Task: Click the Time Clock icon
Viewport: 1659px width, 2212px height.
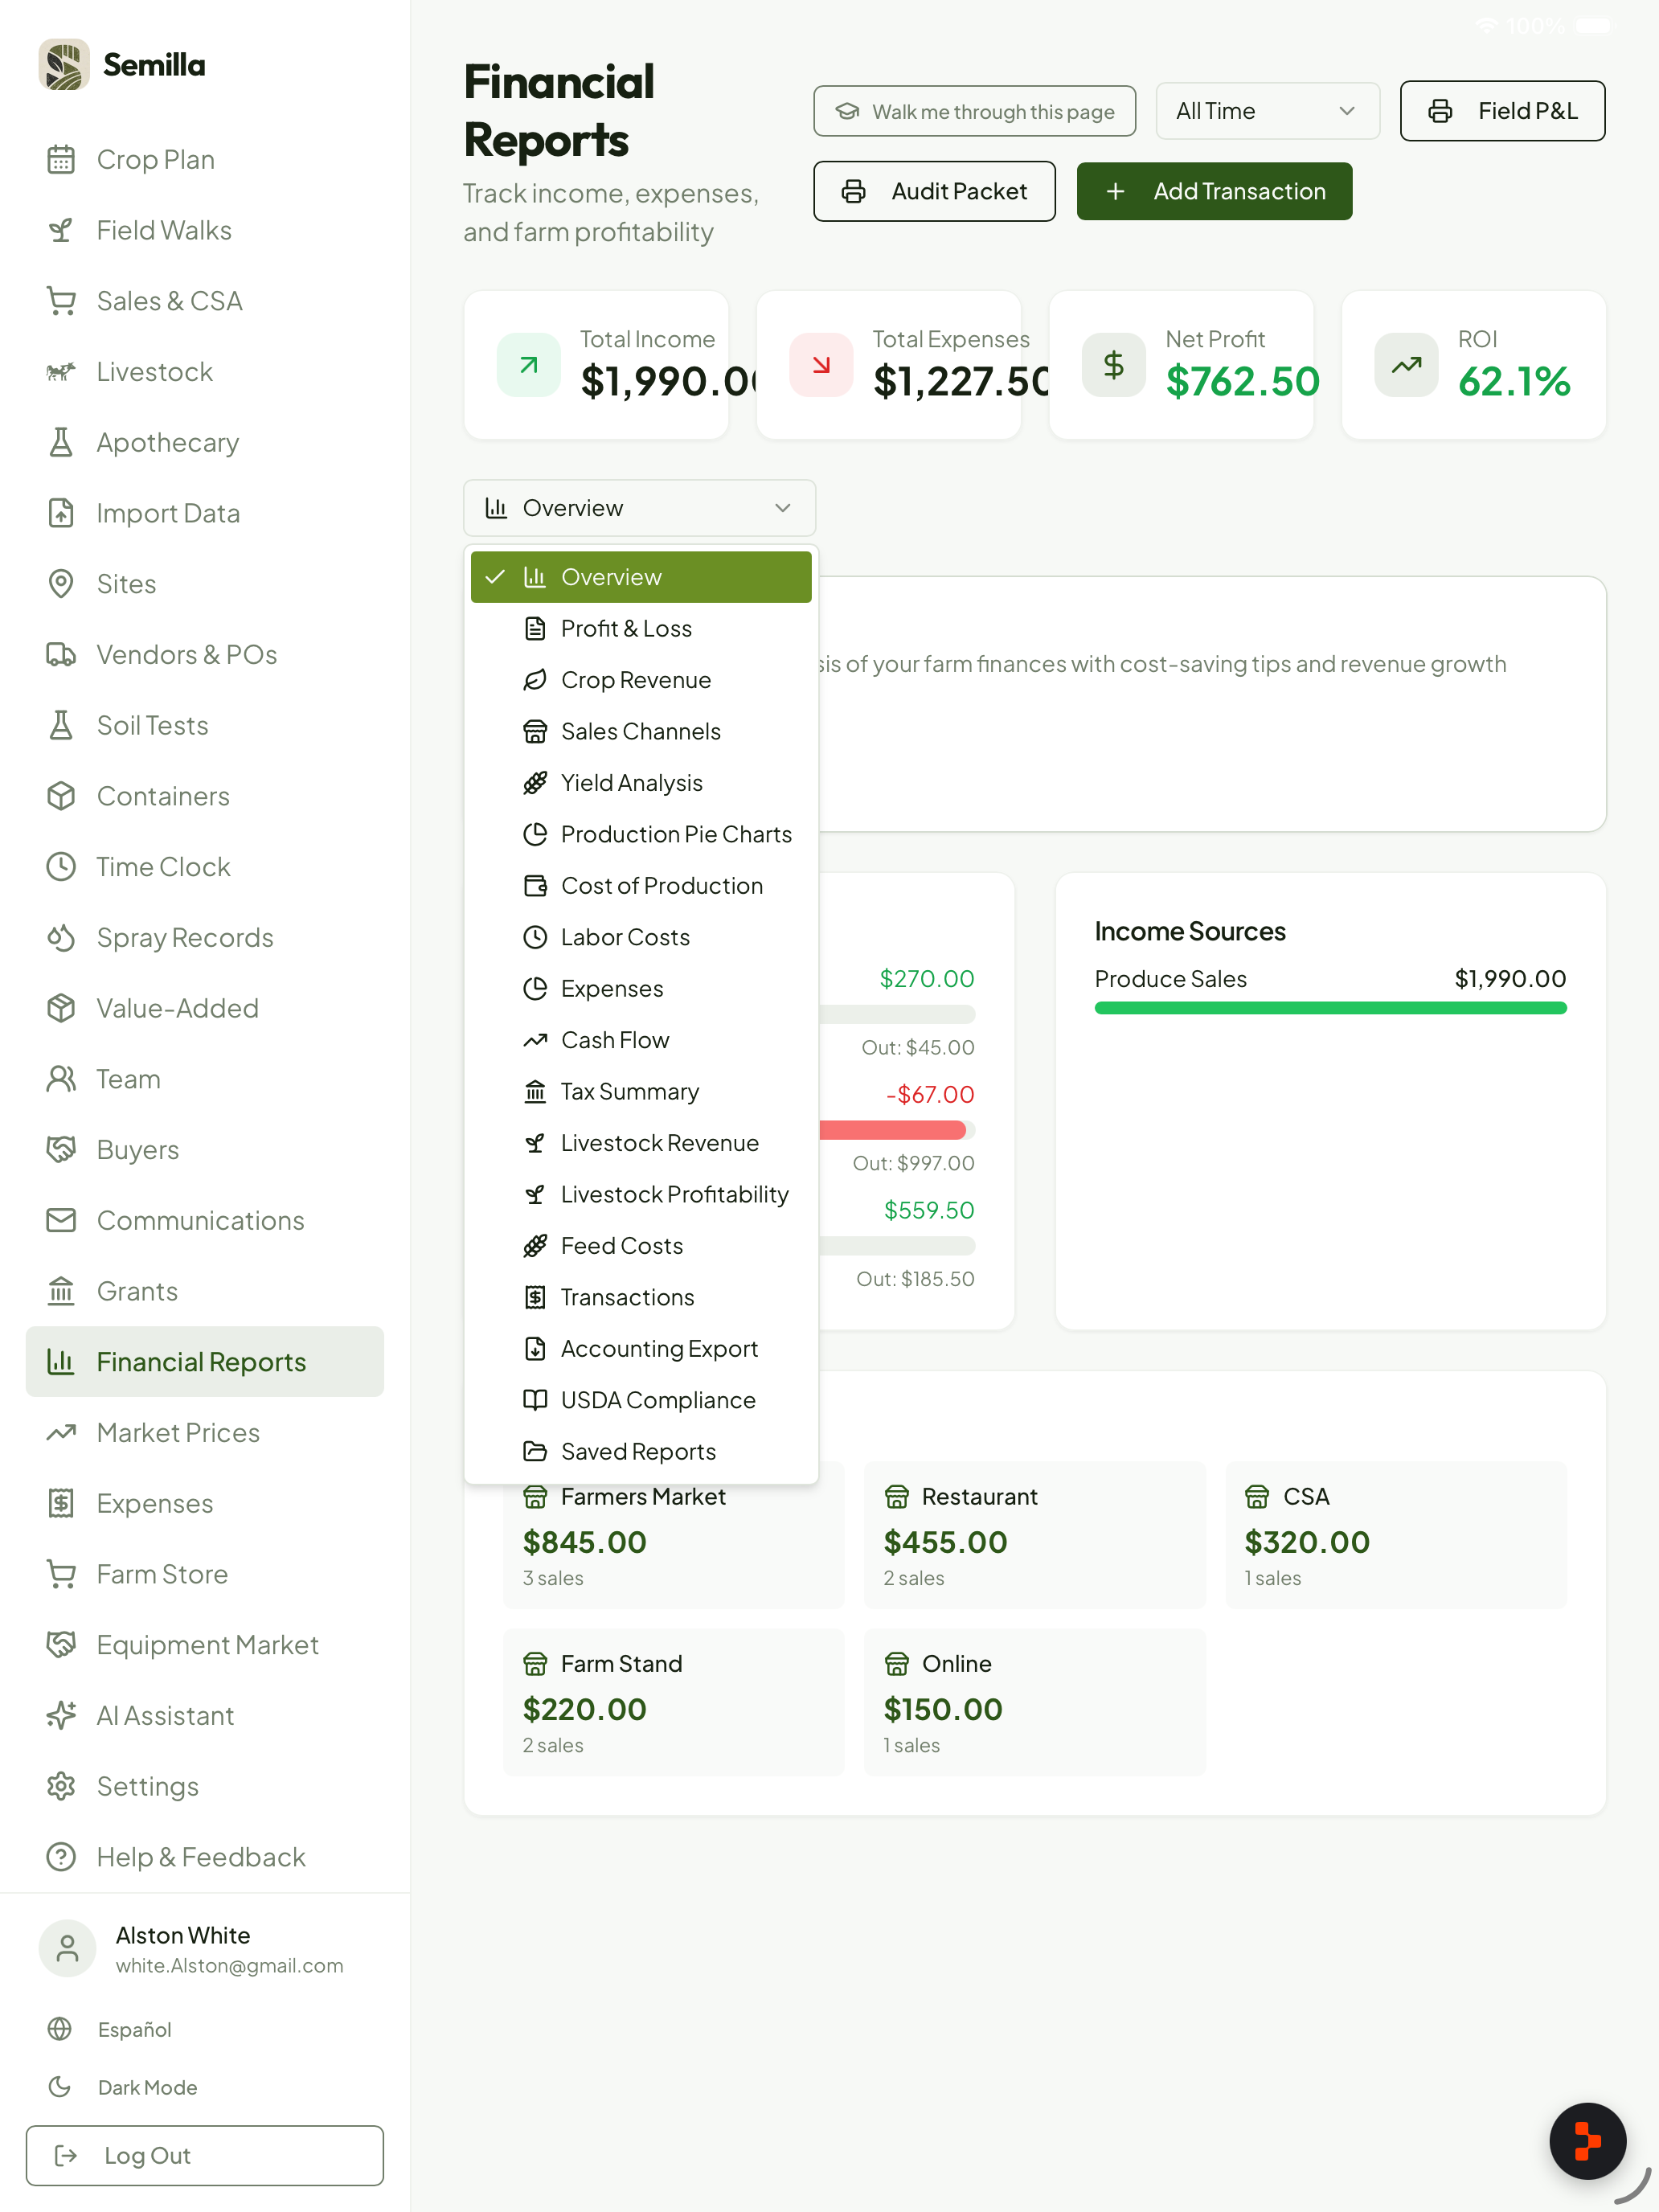Action: point(61,867)
